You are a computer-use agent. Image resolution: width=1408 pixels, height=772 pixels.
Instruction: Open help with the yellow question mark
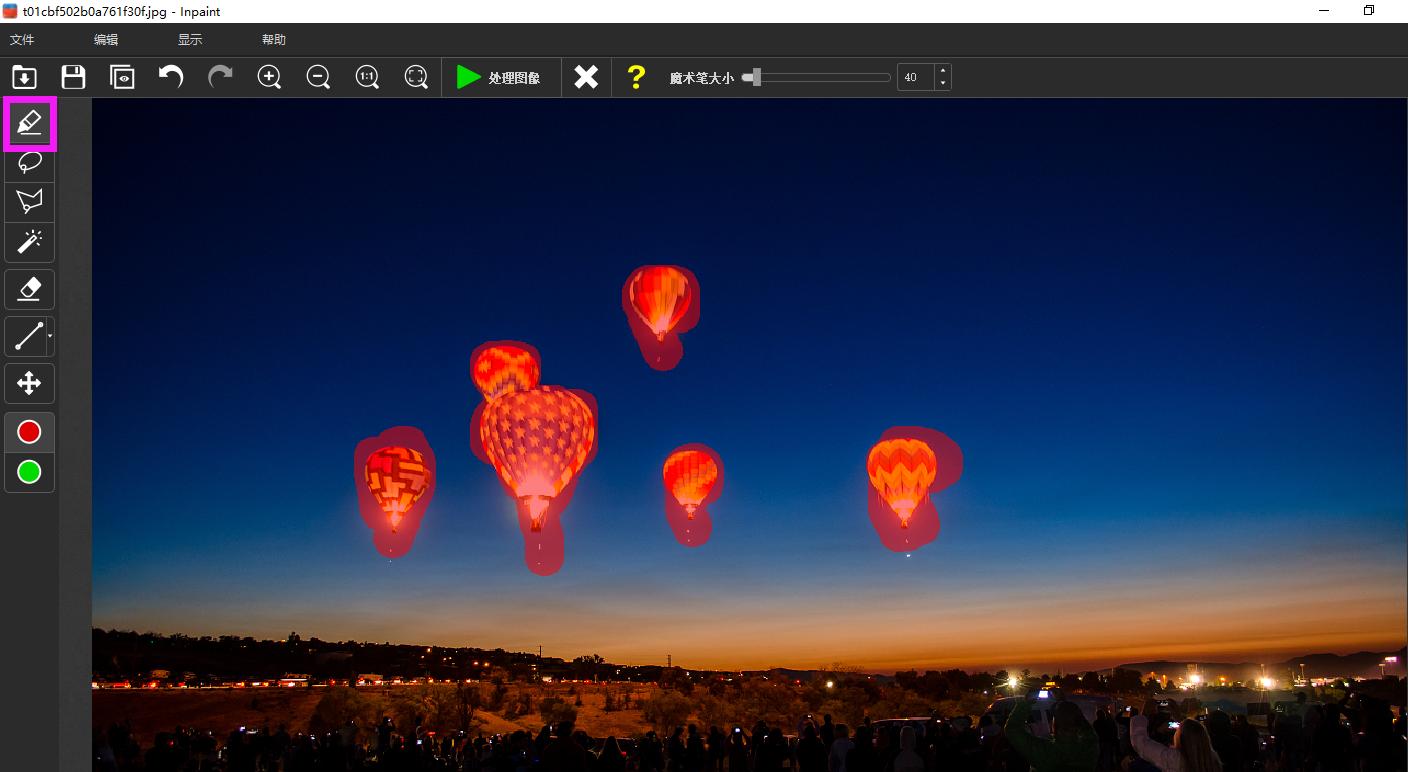[636, 77]
